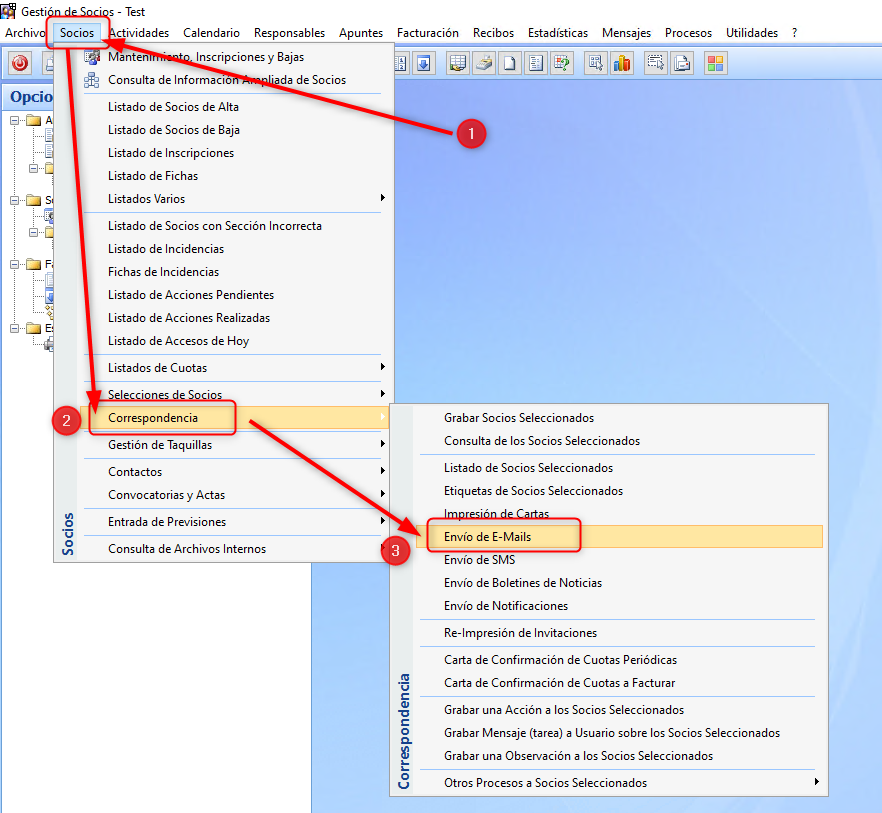Image resolution: width=882 pixels, height=813 pixels.
Task: Click the bar chart statistics toolbar icon
Action: point(622,64)
